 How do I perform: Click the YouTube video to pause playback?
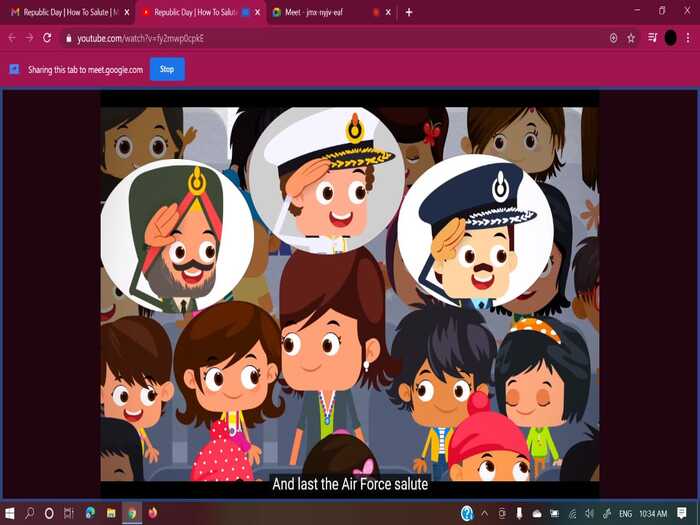(350, 294)
